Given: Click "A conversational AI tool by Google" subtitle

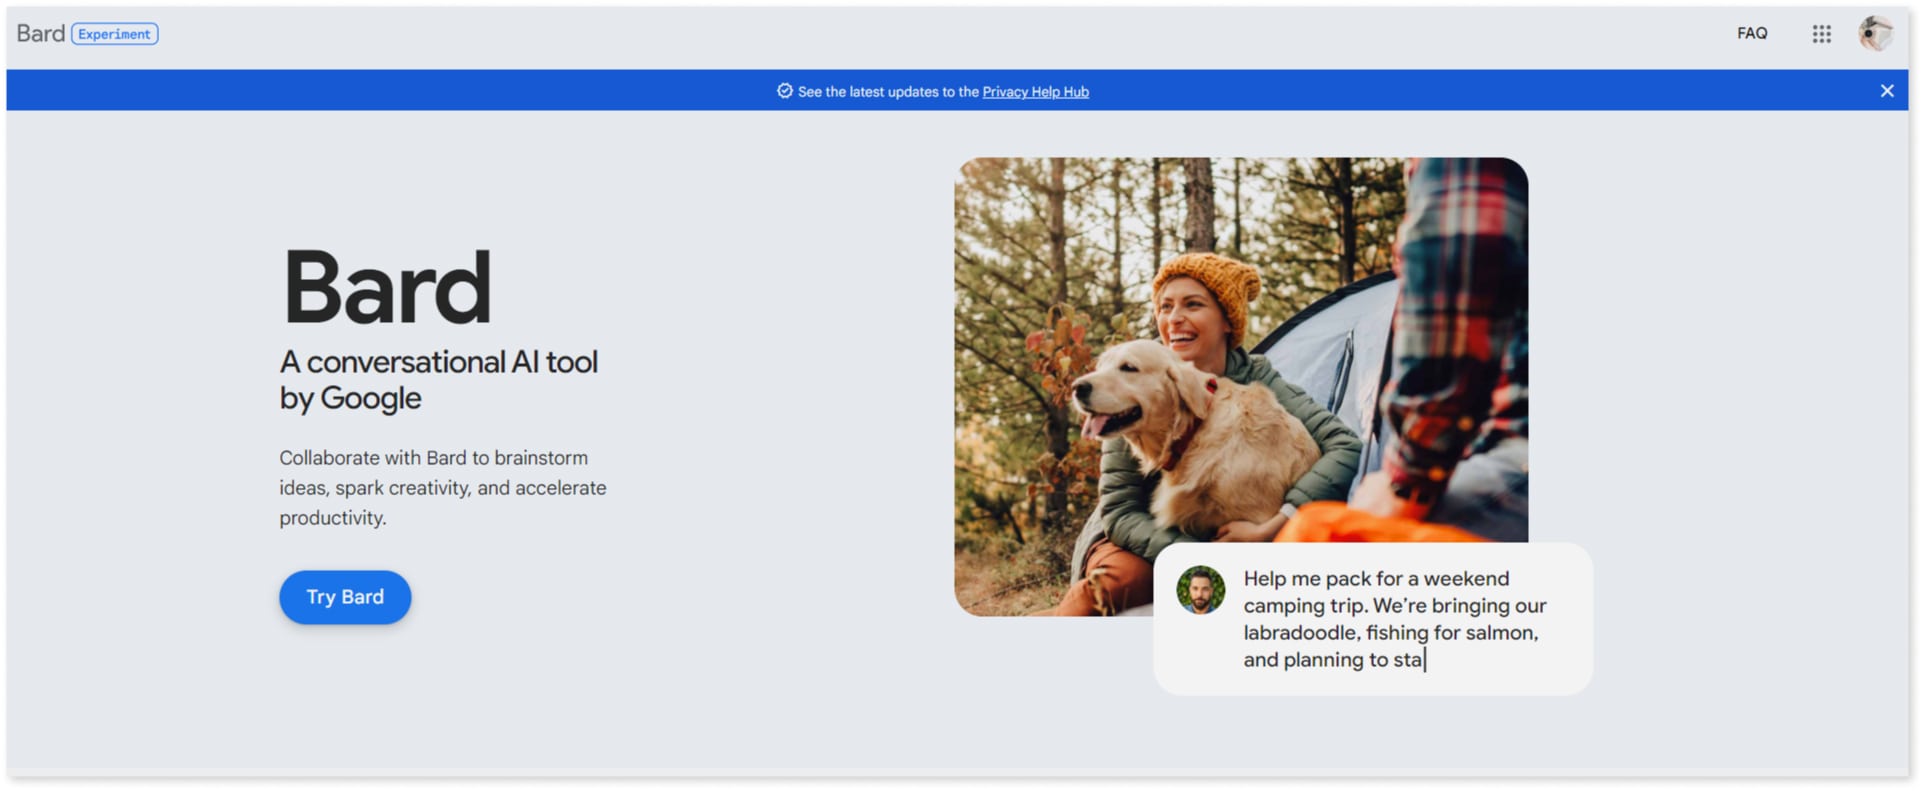Looking at the screenshot, I should 438,380.
